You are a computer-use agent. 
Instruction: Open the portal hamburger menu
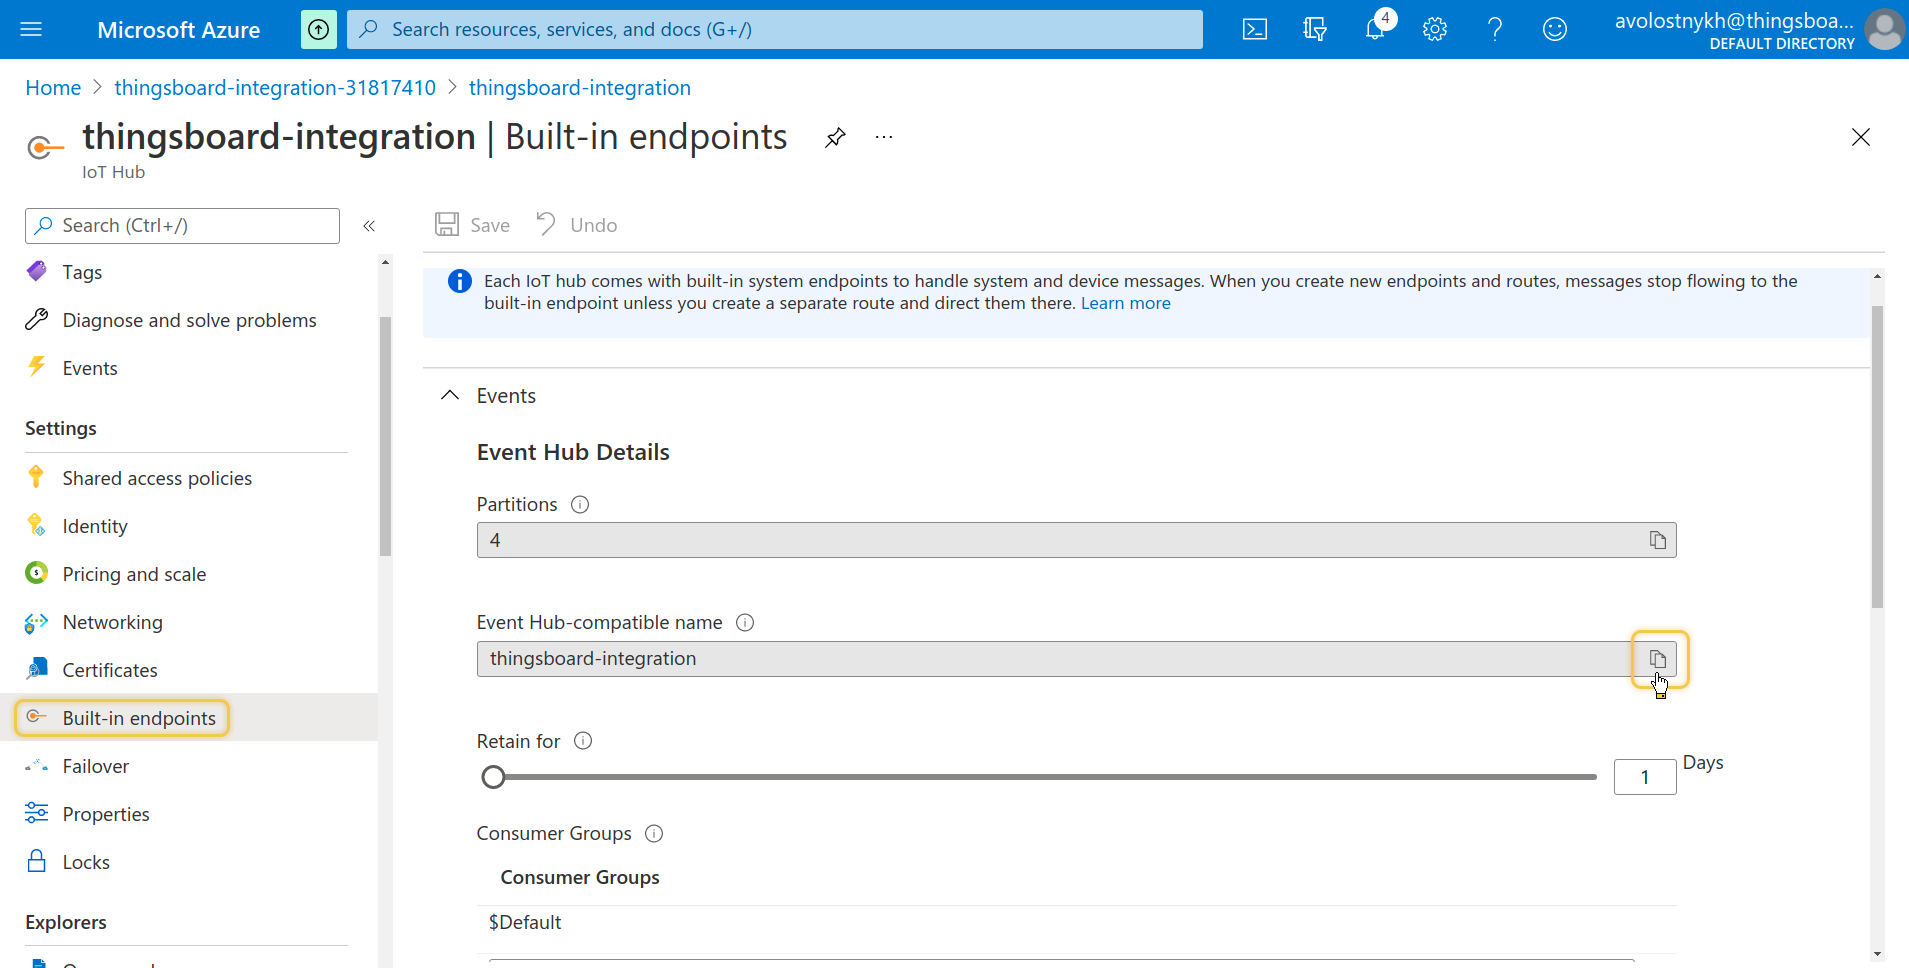pos(31,29)
